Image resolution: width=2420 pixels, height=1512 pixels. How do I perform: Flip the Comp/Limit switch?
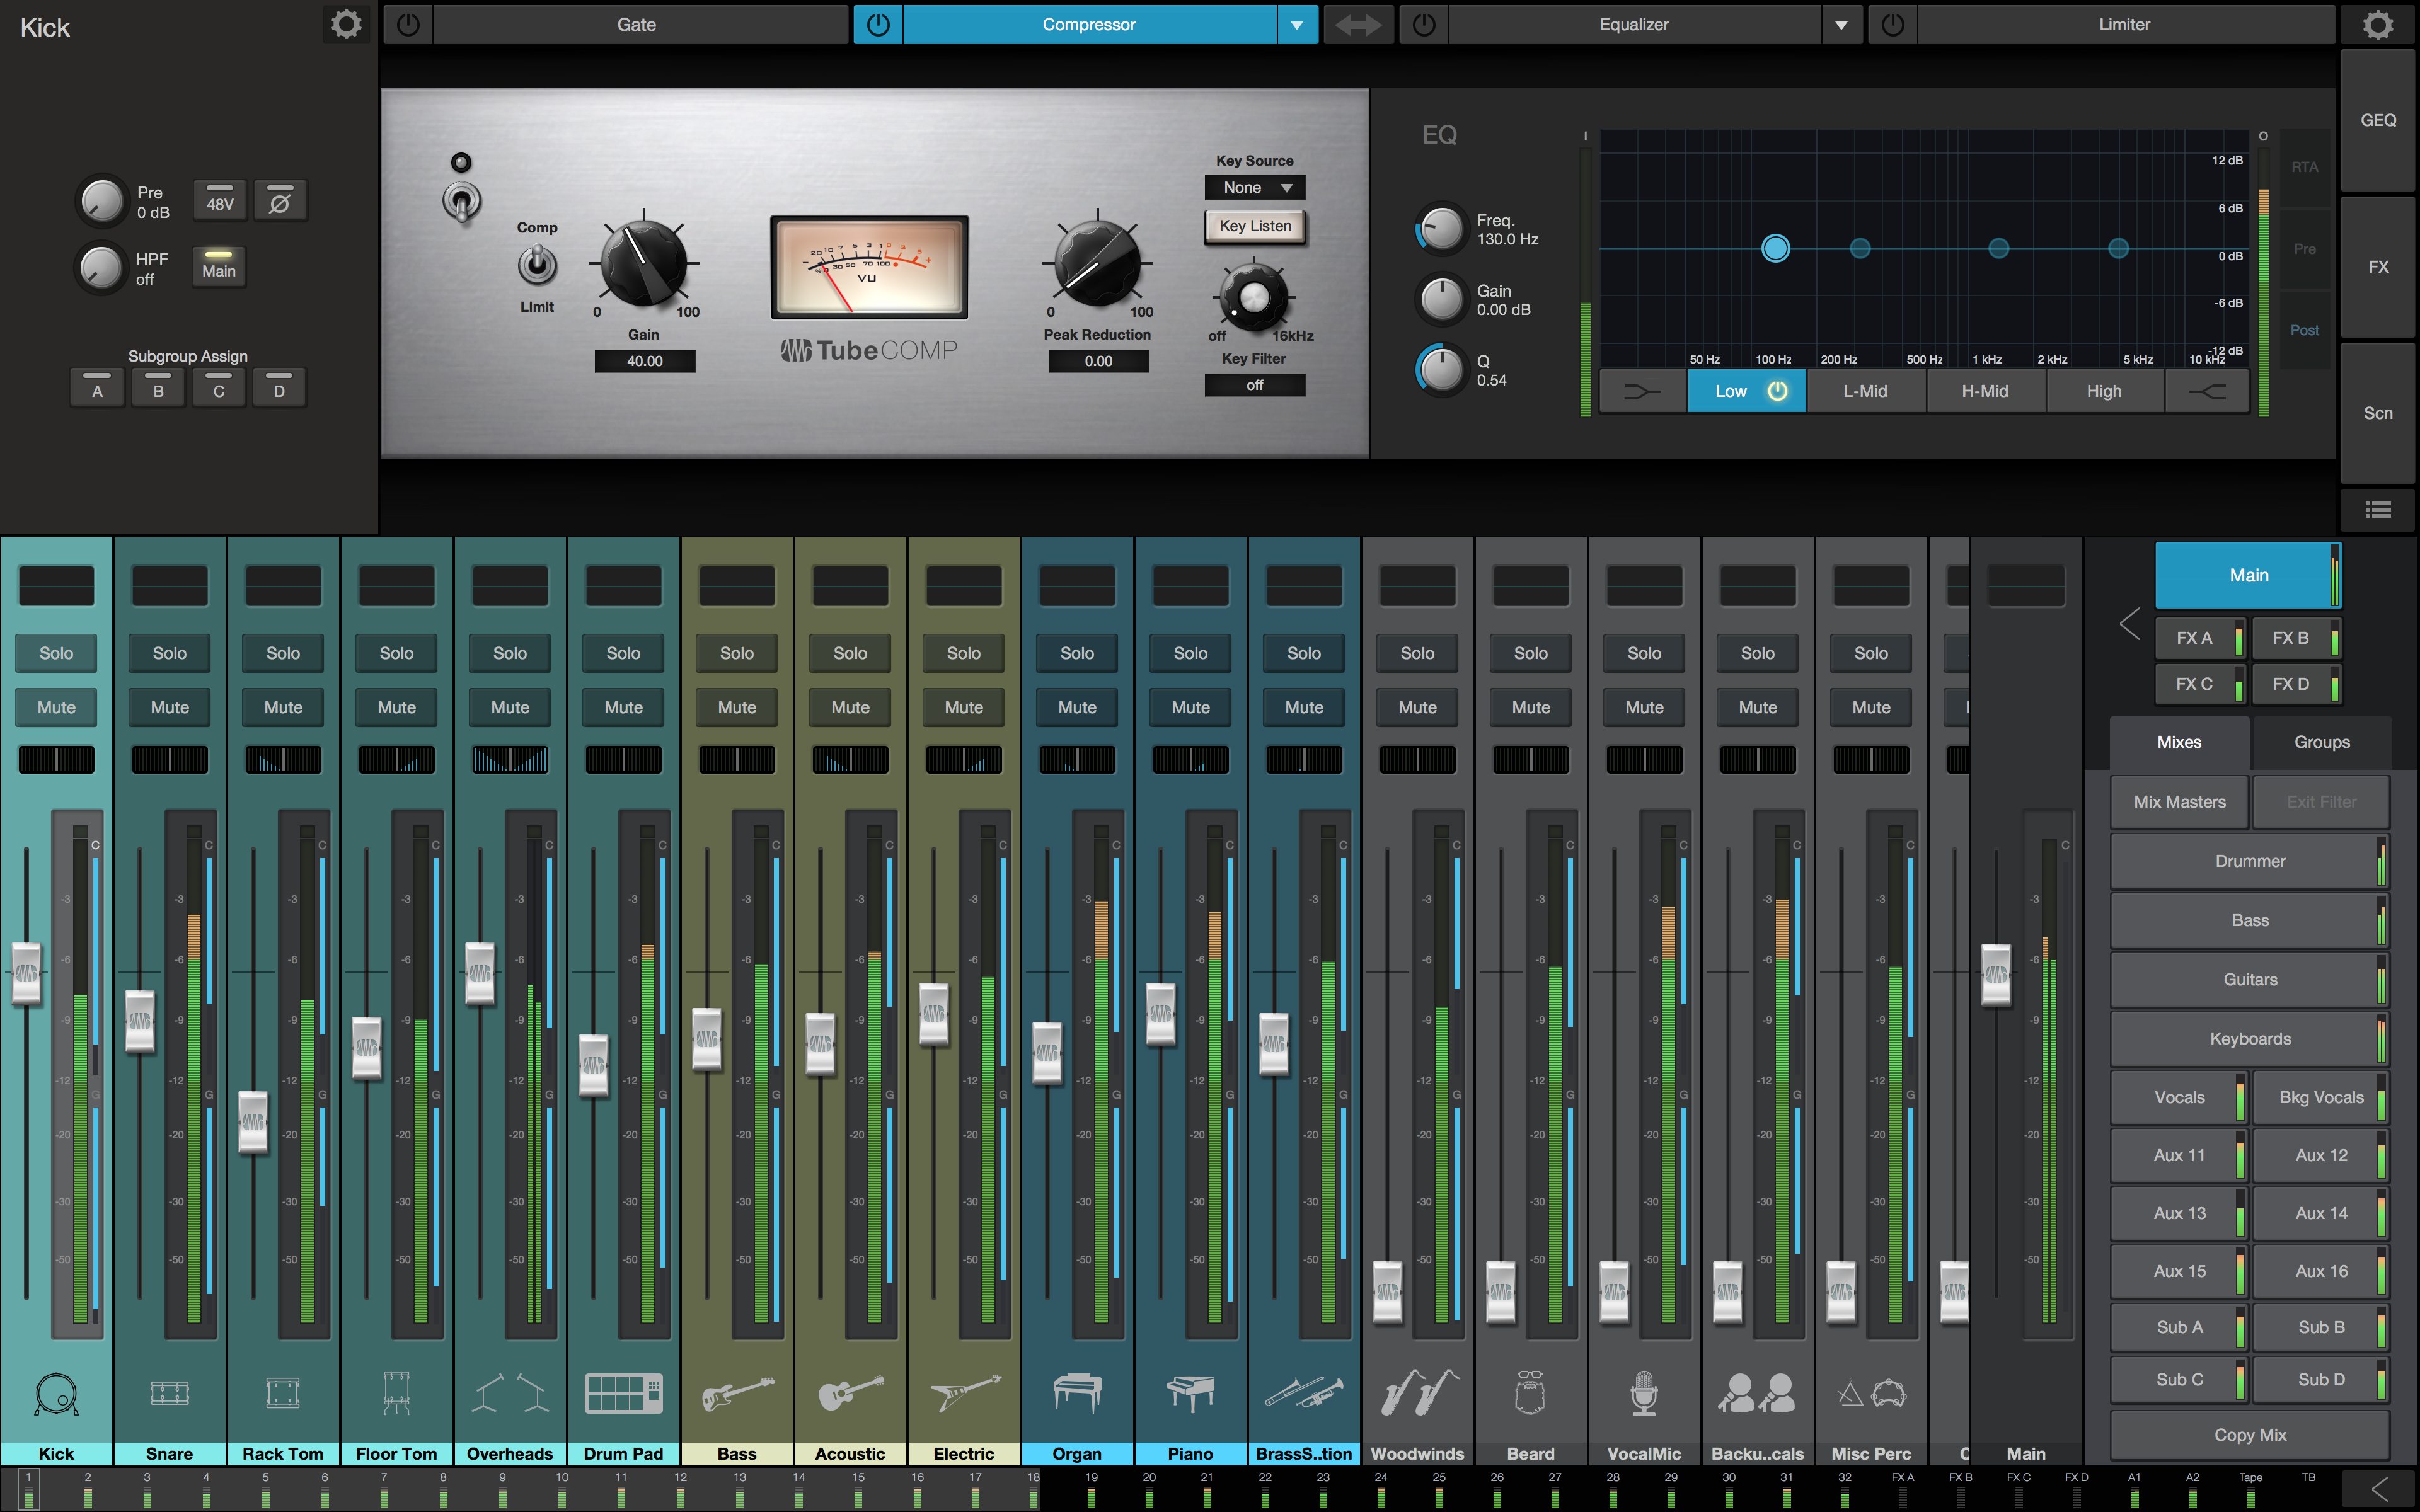pos(537,266)
